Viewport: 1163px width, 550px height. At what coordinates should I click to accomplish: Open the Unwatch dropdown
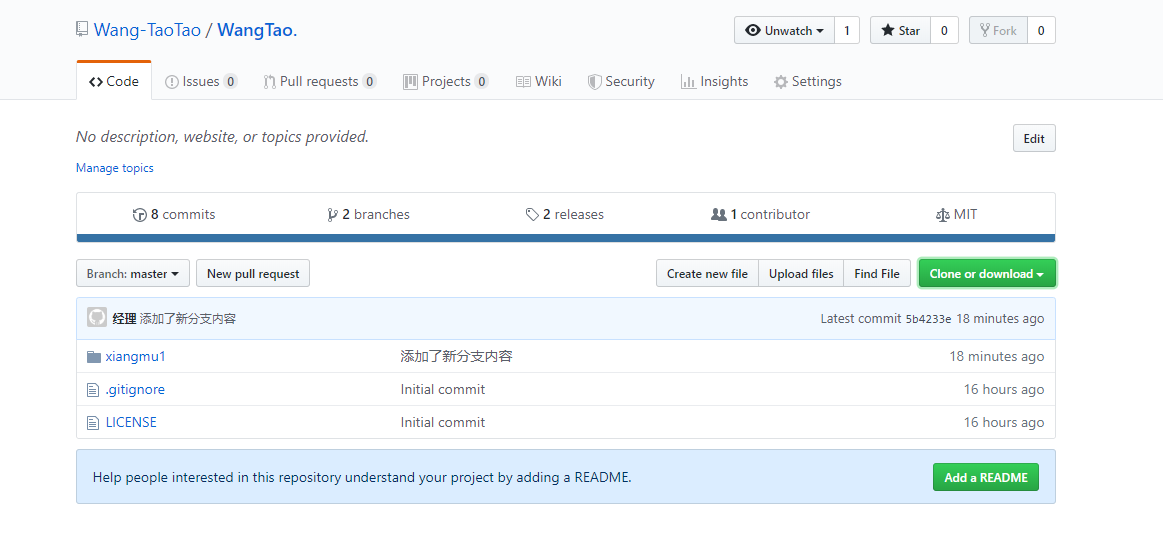(785, 30)
